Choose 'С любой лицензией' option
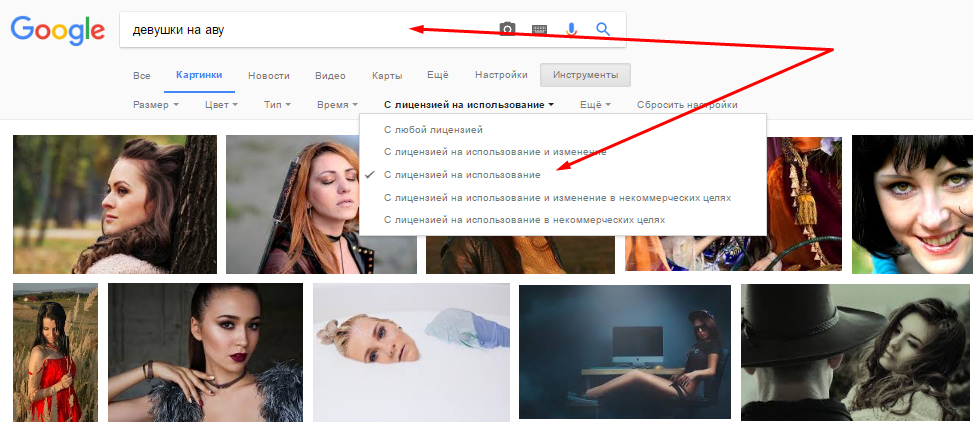Screen dimensions: 973x426 tap(434, 130)
